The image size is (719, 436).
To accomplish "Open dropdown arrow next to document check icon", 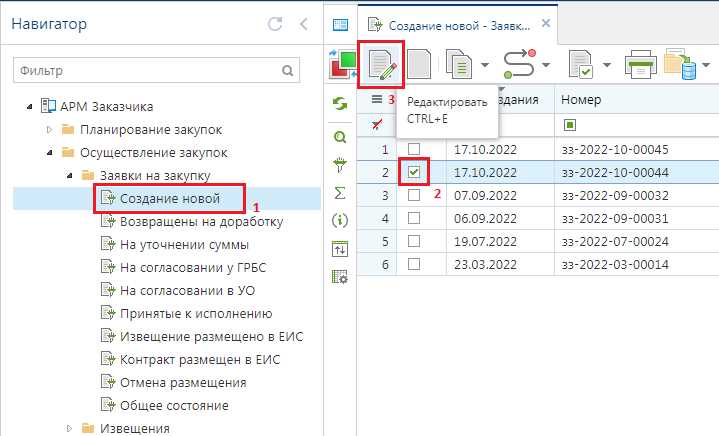I will [x=607, y=65].
